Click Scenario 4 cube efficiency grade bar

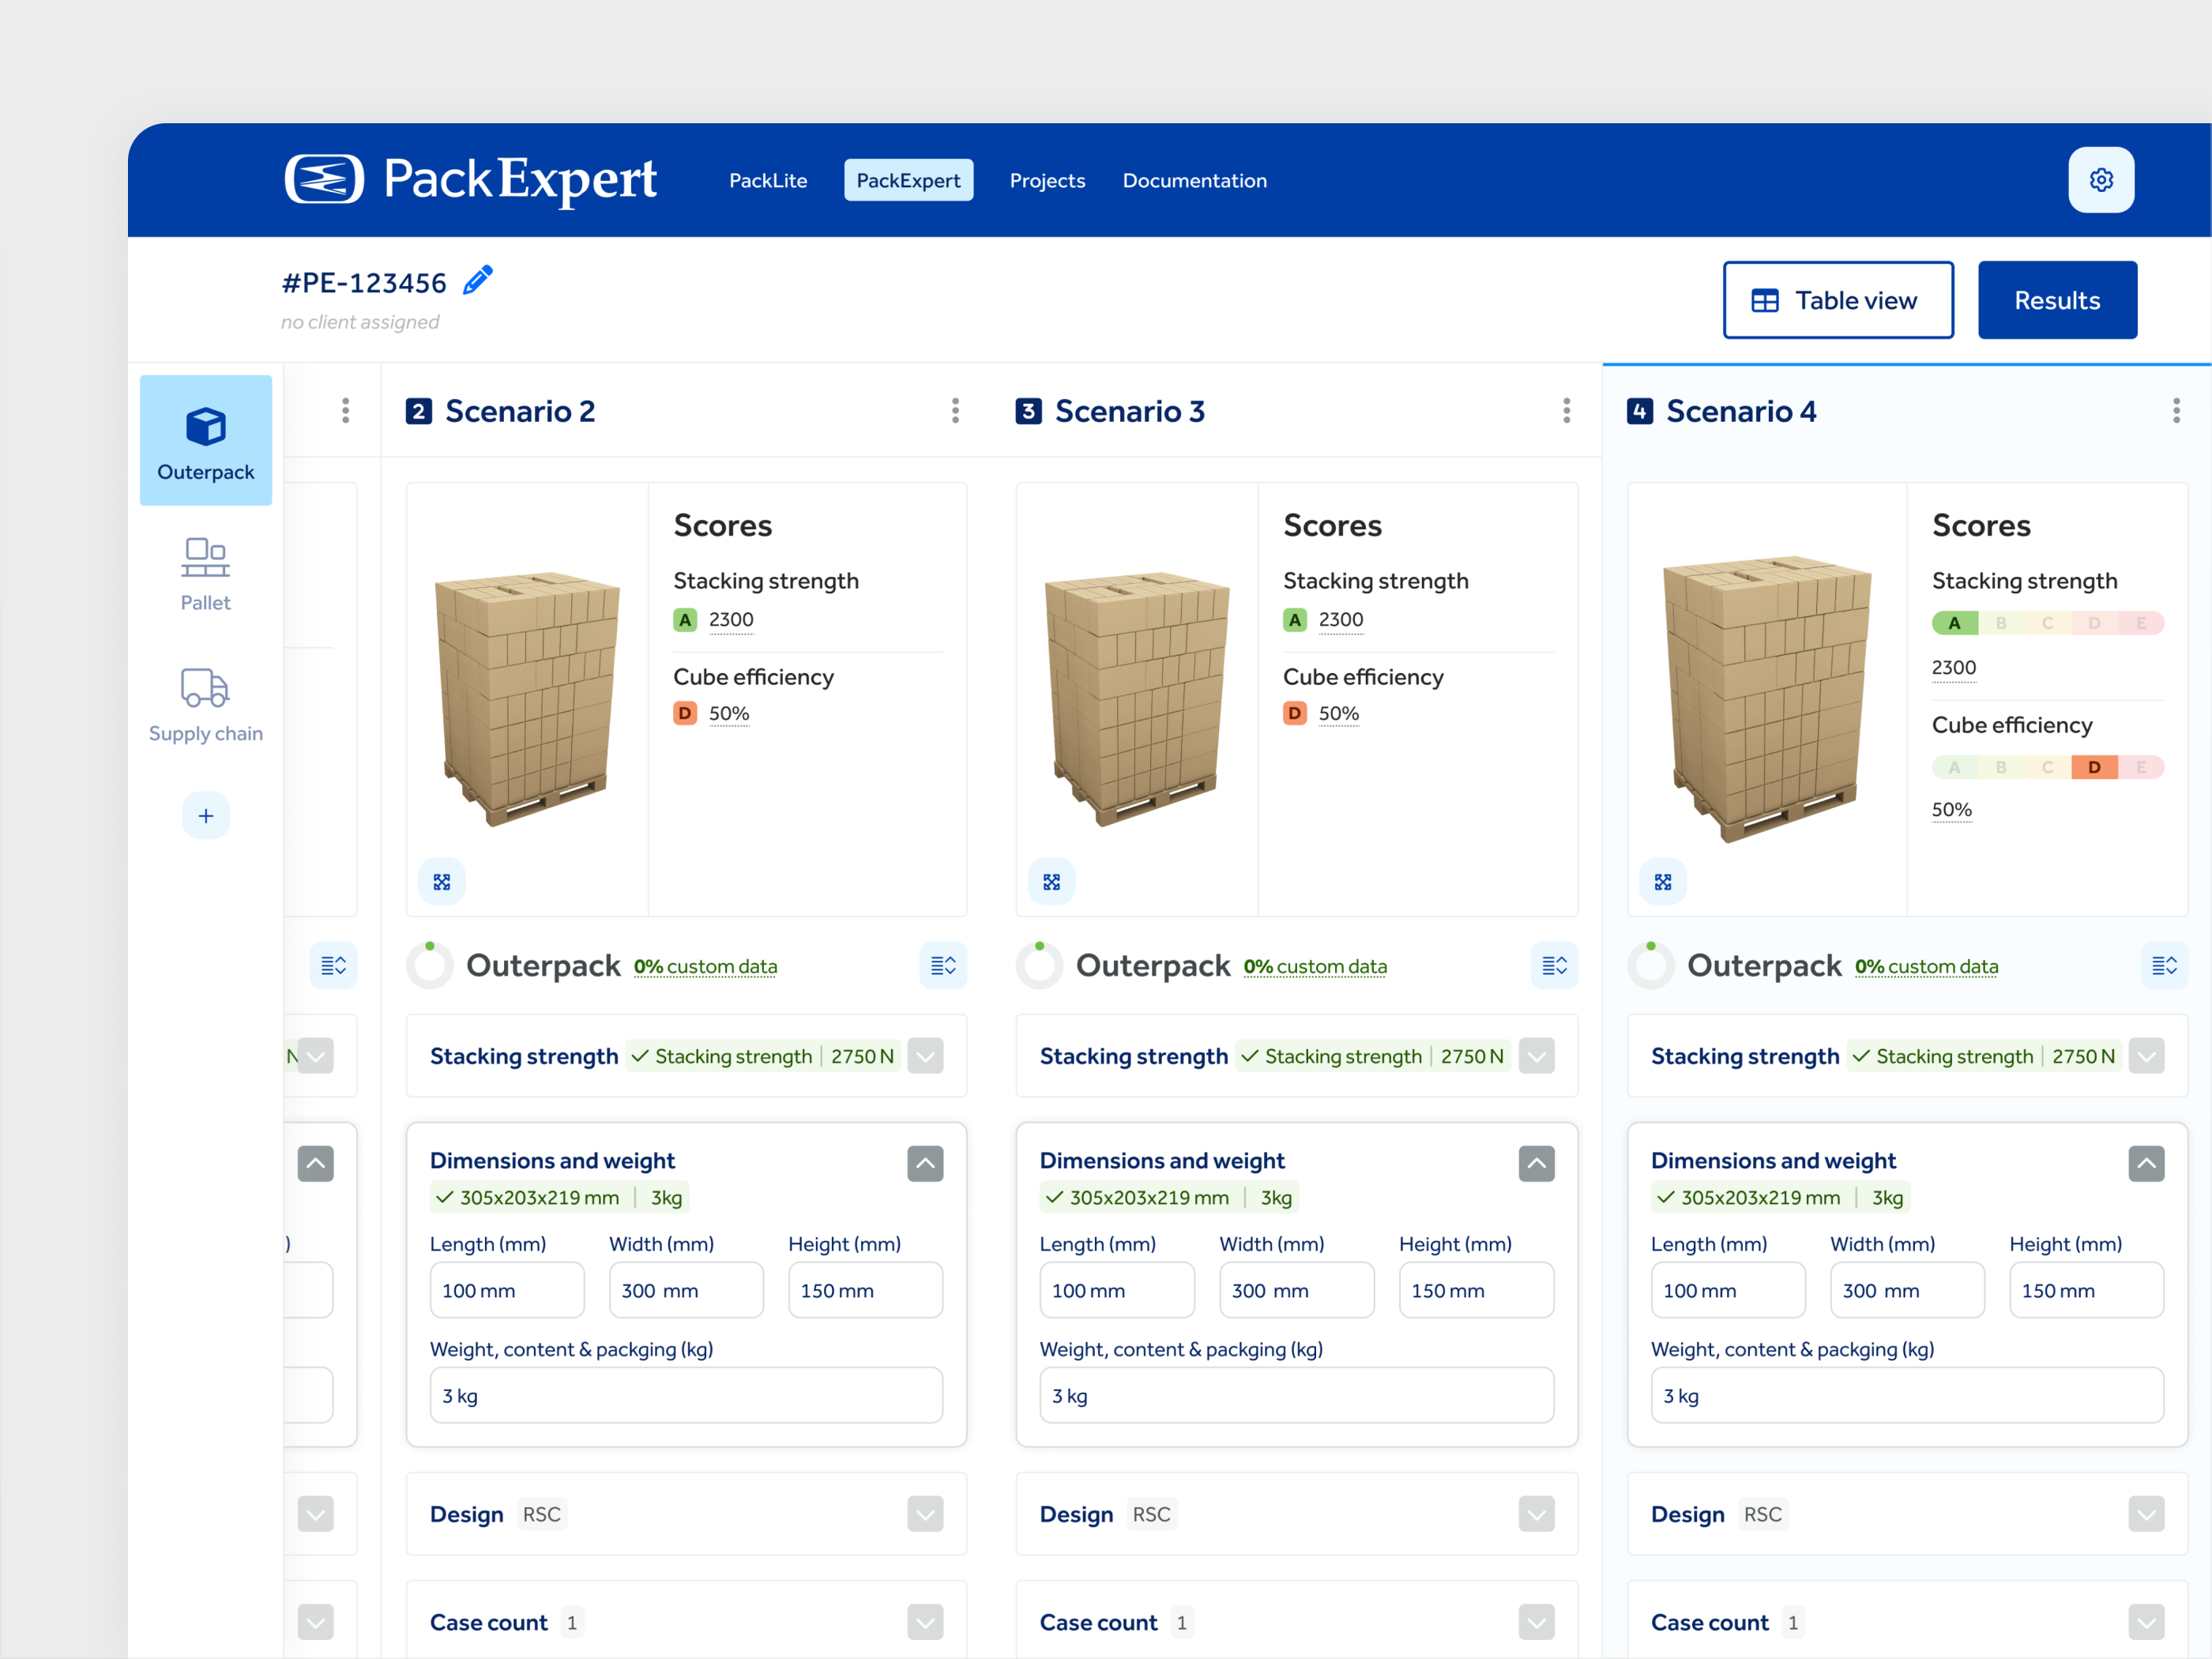pyautogui.click(x=2047, y=767)
